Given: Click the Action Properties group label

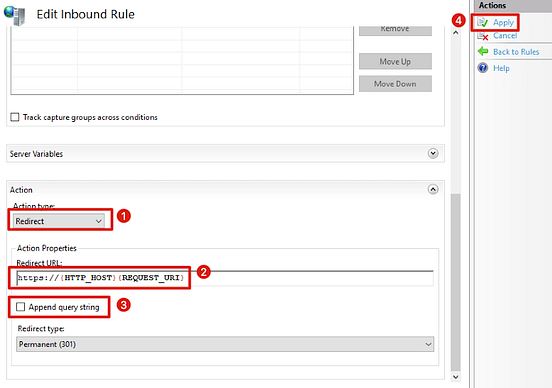Looking at the screenshot, I should click(x=47, y=248).
